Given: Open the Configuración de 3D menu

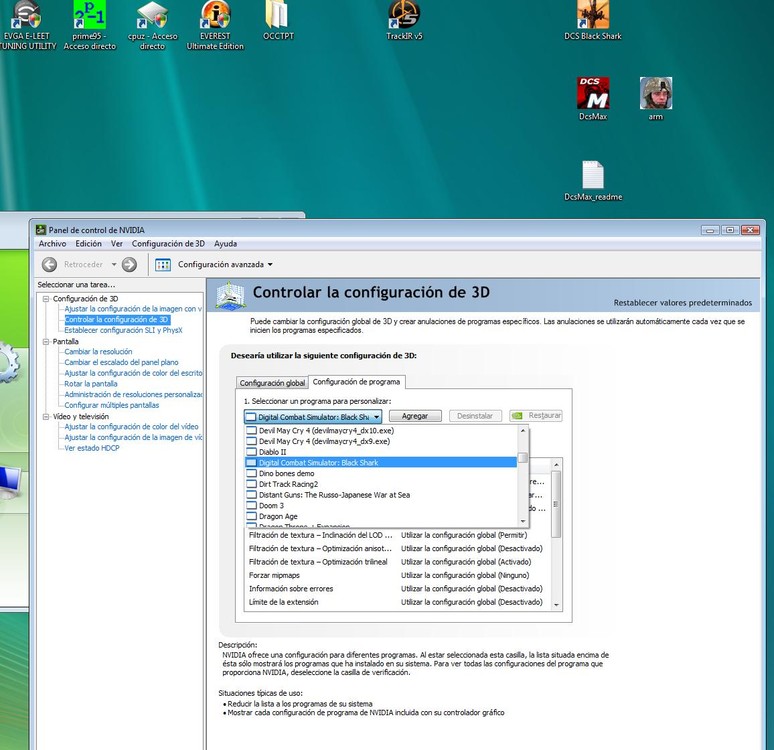Looking at the screenshot, I should pos(168,244).
